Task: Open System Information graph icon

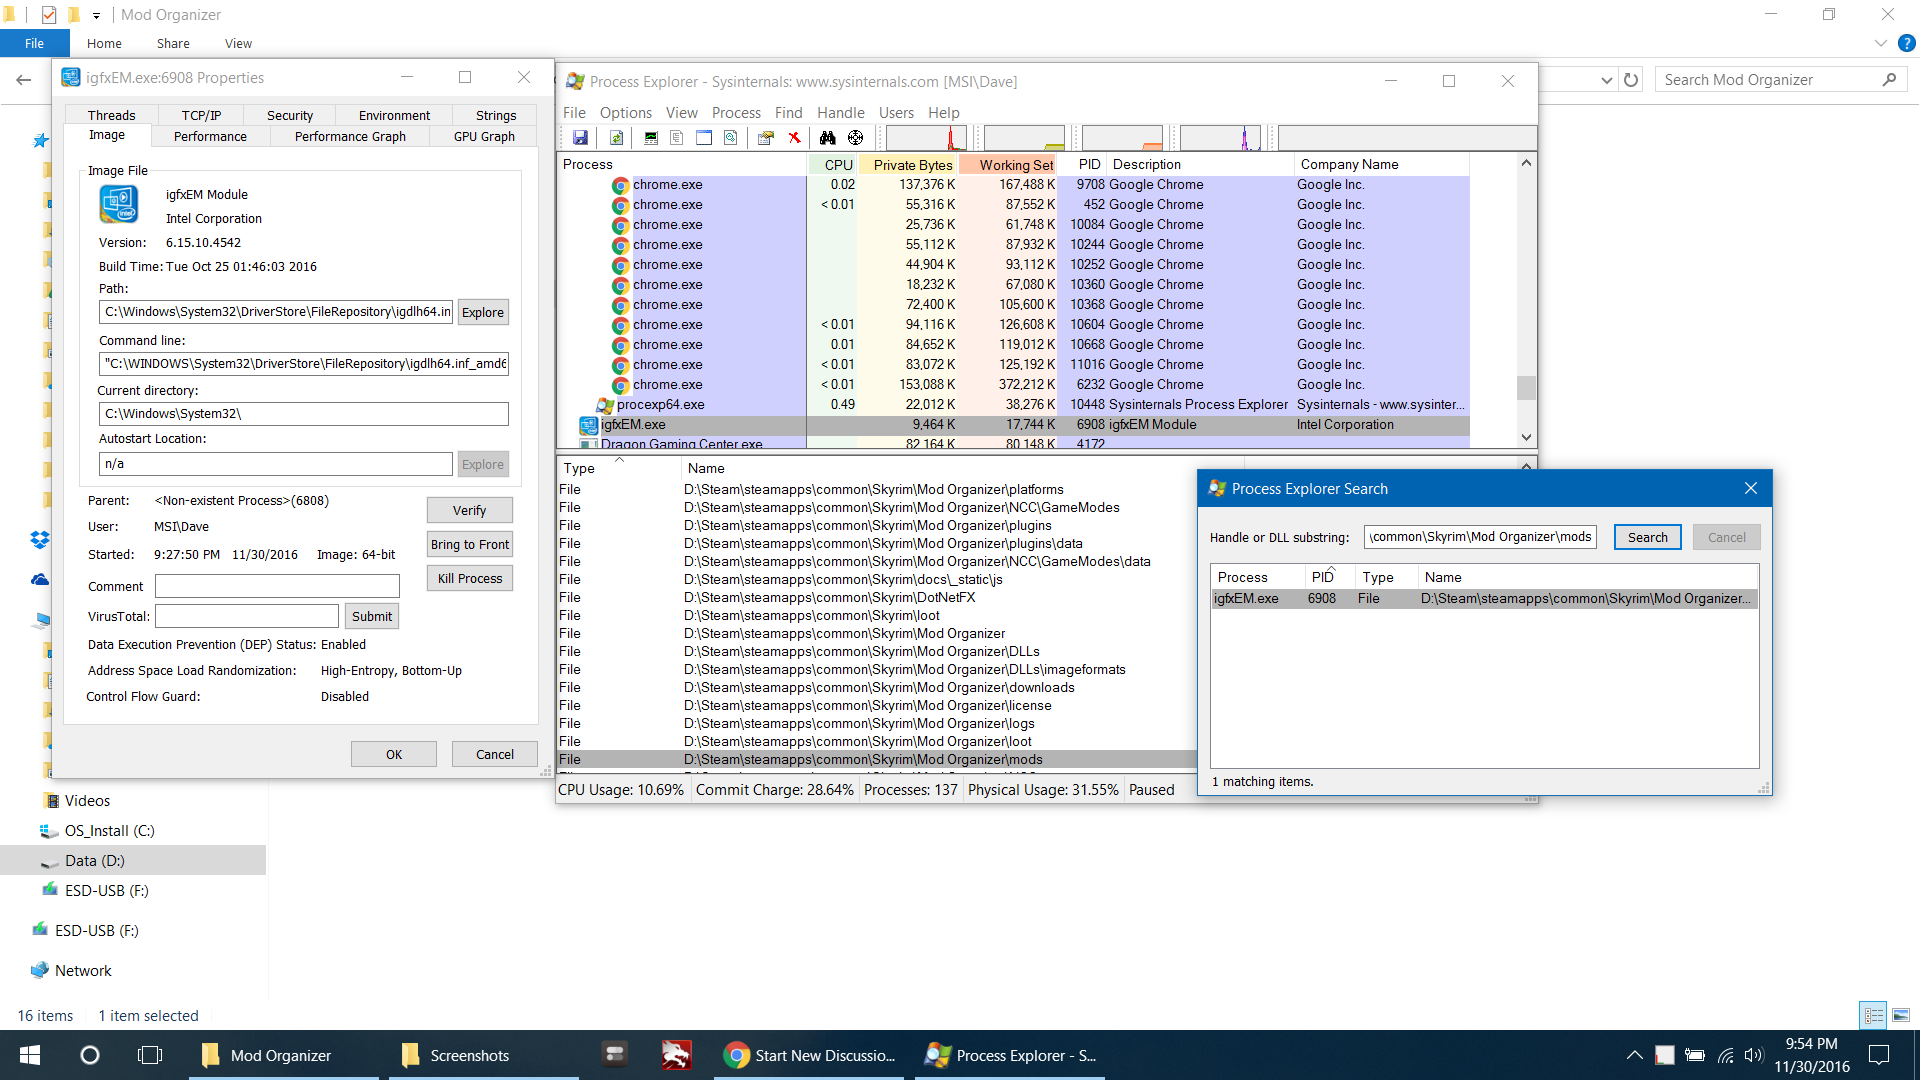Action: coord(651,138)
